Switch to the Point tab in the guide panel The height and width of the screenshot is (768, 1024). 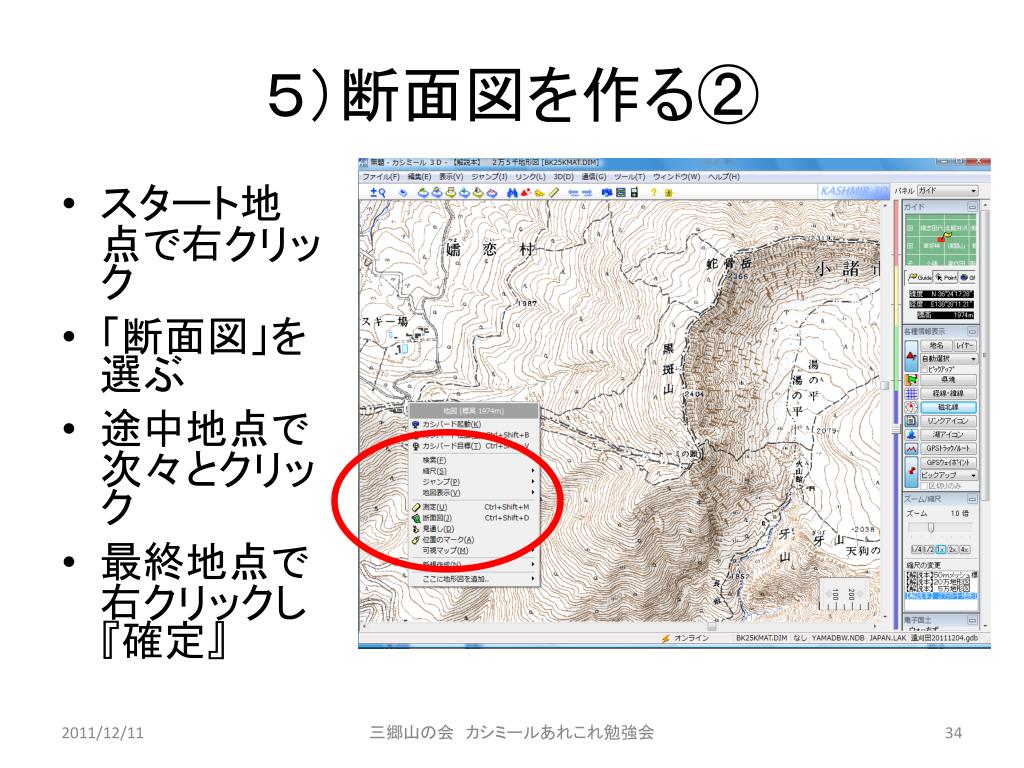pyautogui.click(x=946, y=278)
